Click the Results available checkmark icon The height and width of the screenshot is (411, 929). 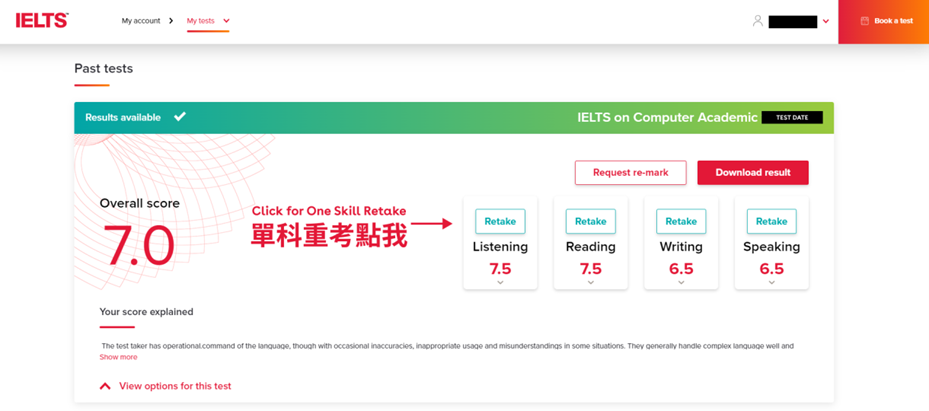(x=180, y=117)
